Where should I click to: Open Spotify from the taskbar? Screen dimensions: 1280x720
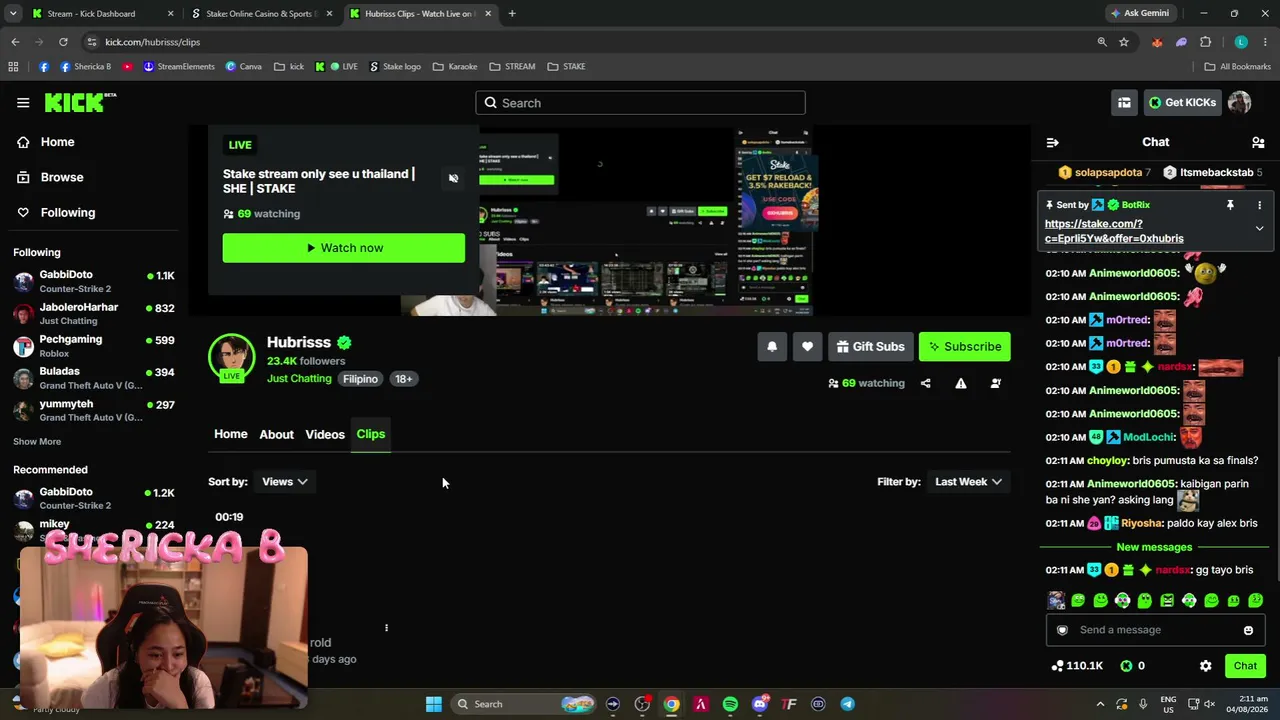730,704
